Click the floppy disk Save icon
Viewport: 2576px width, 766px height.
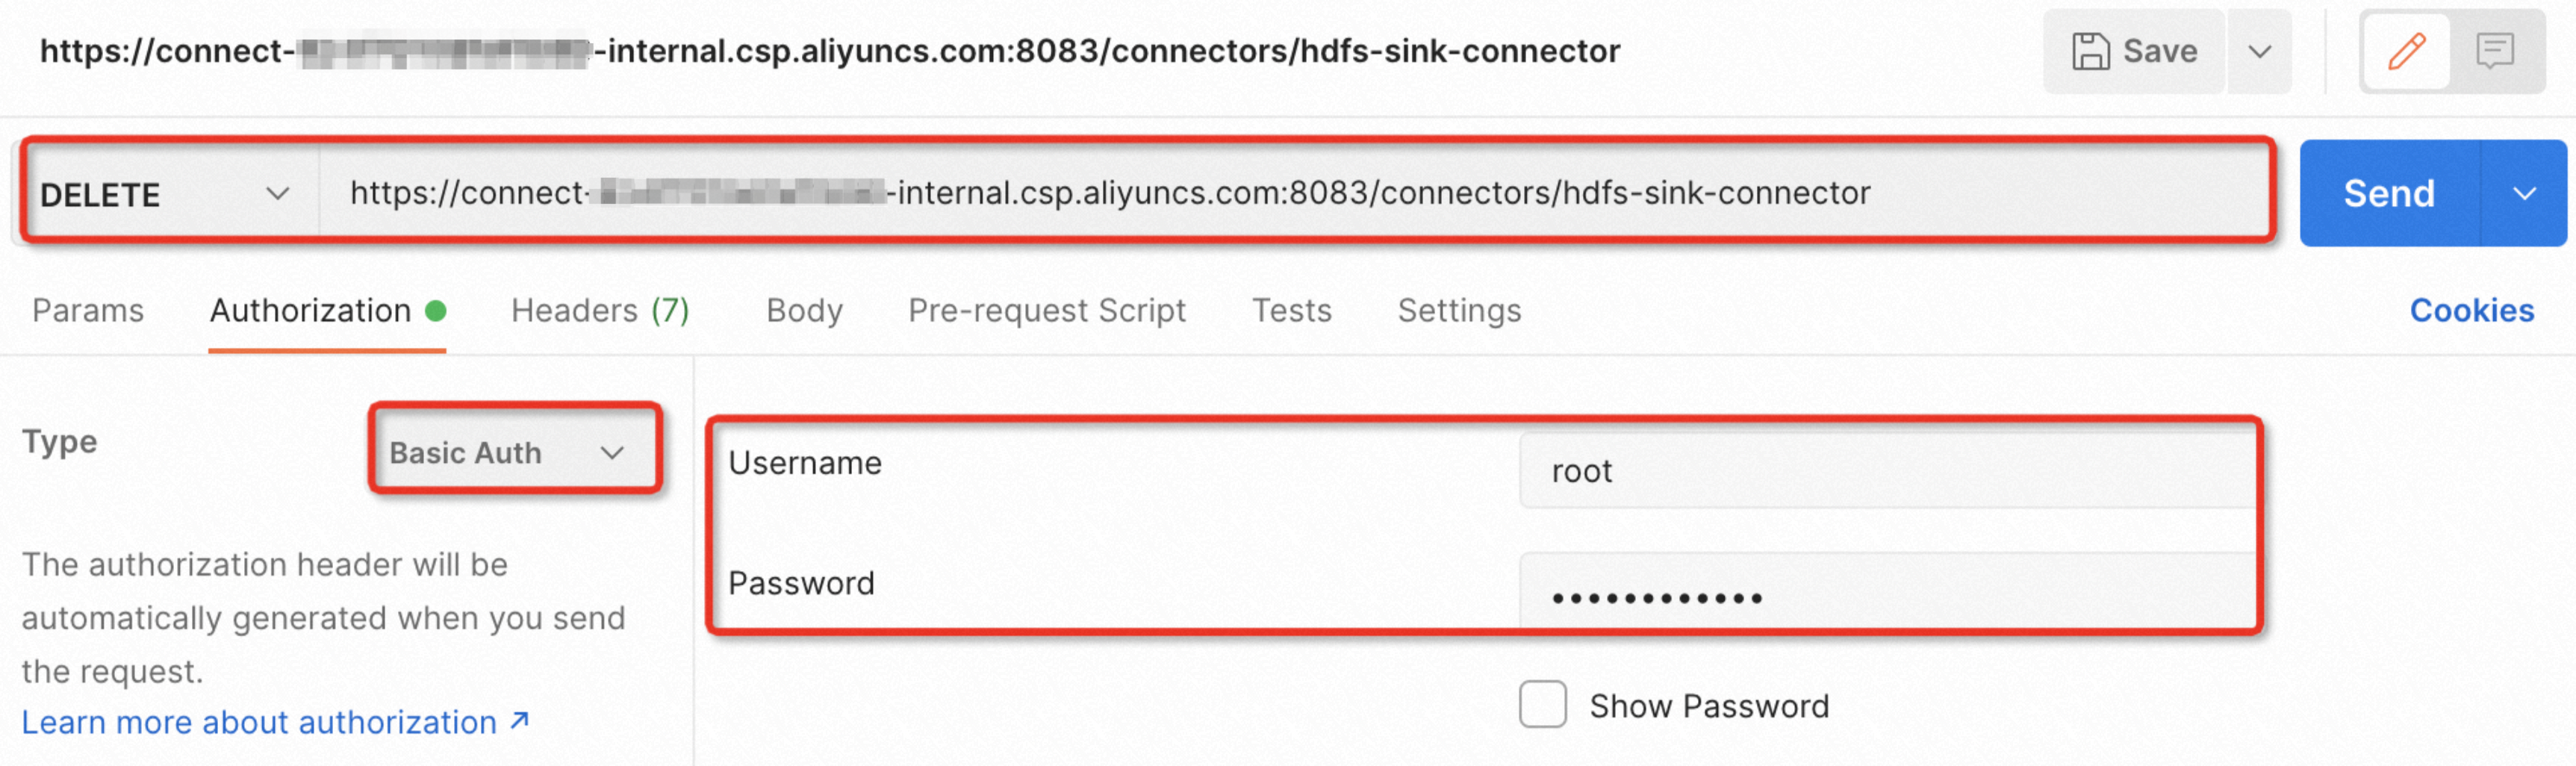(2089, 51)
